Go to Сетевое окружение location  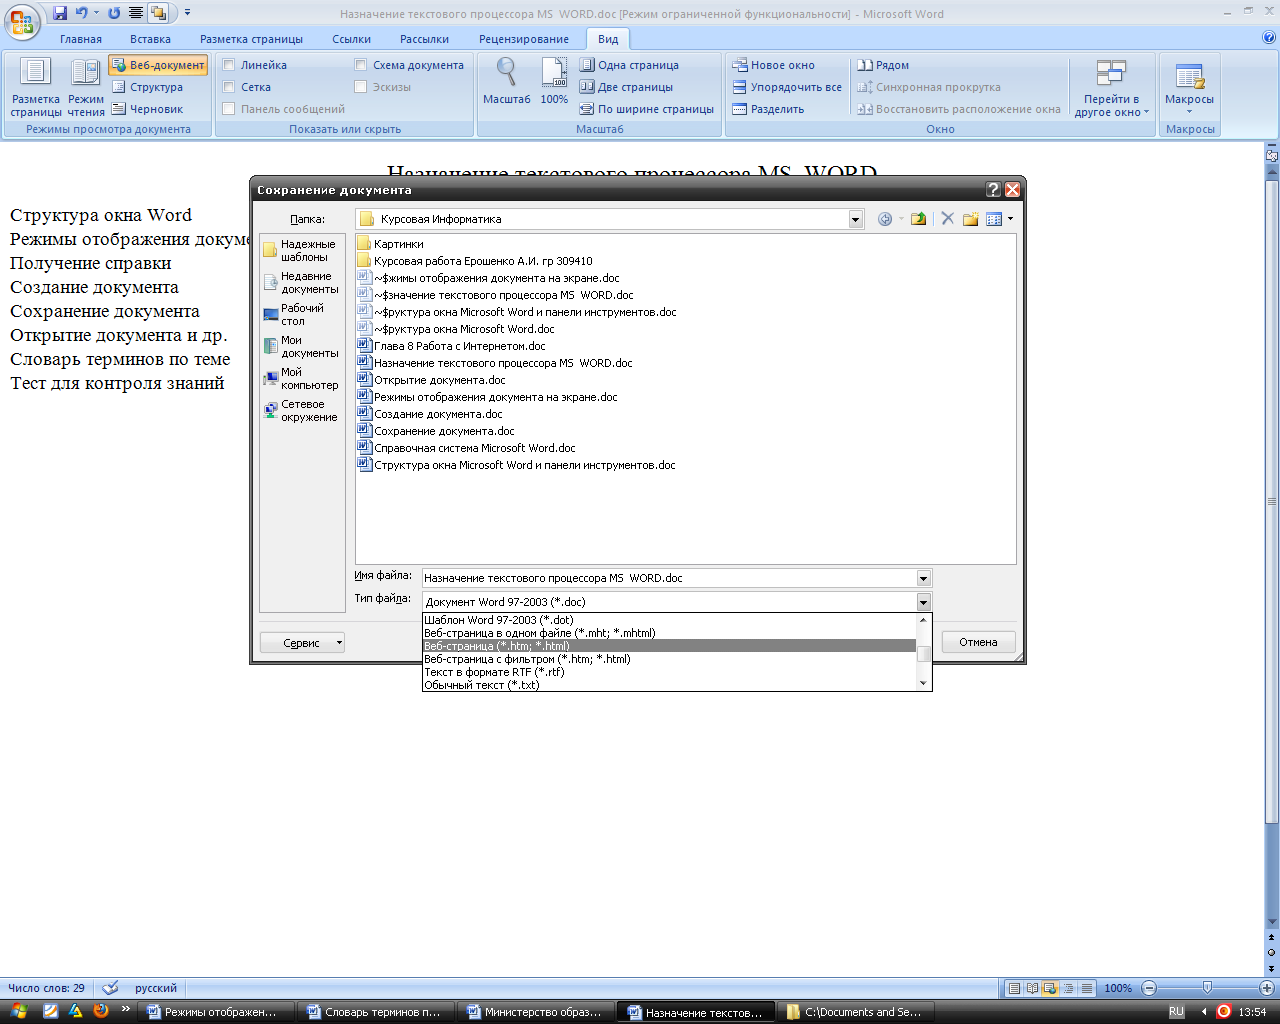pyautogui.click(x=302, y=410)
